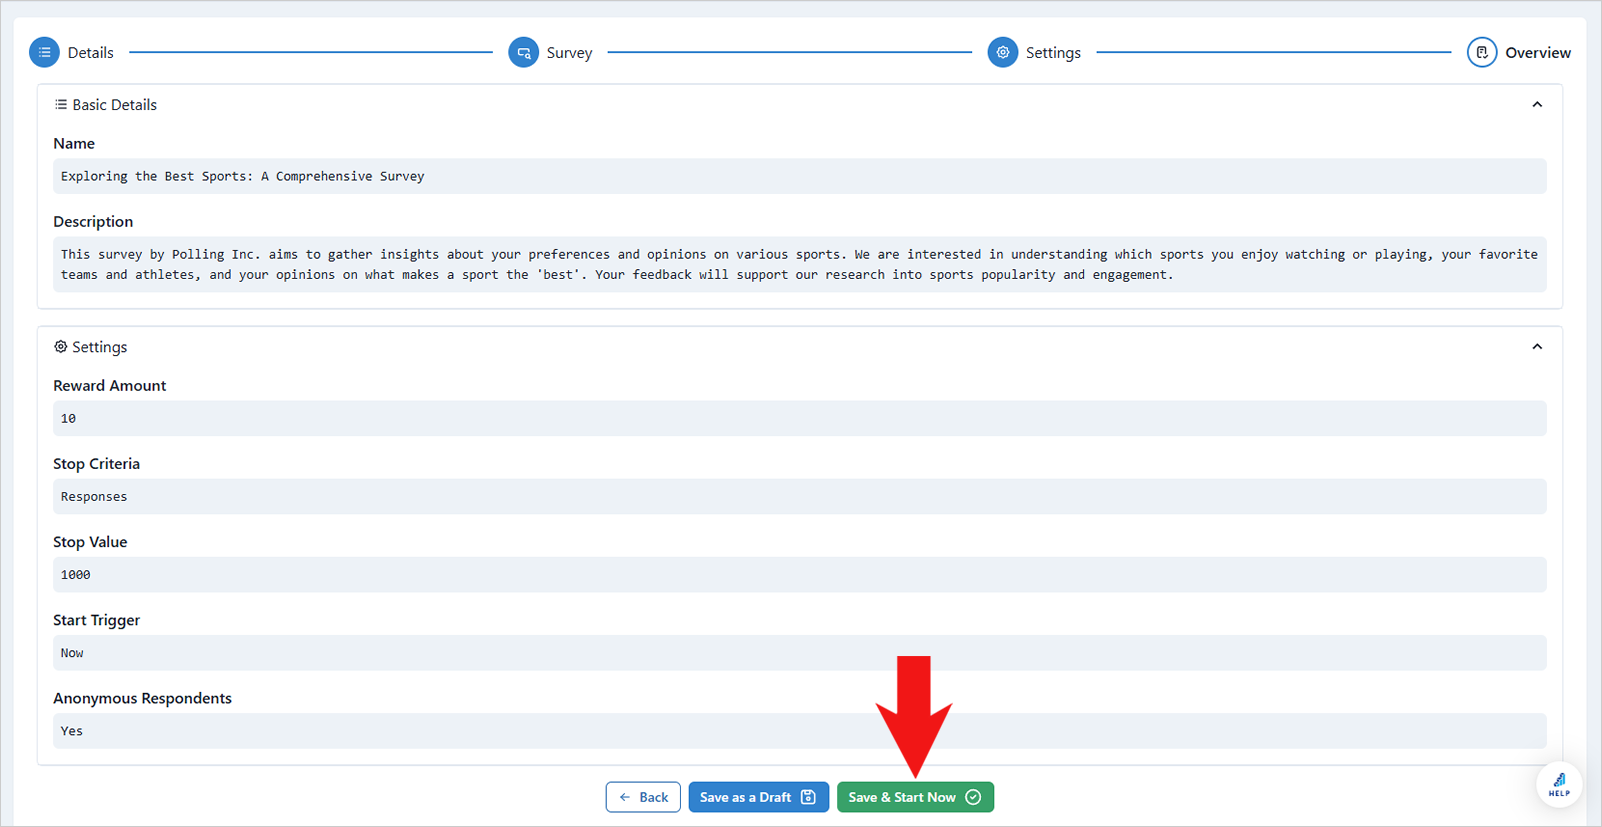Click the Stop Criteria Responses field

pyautogui.click(x=800, y=496)
